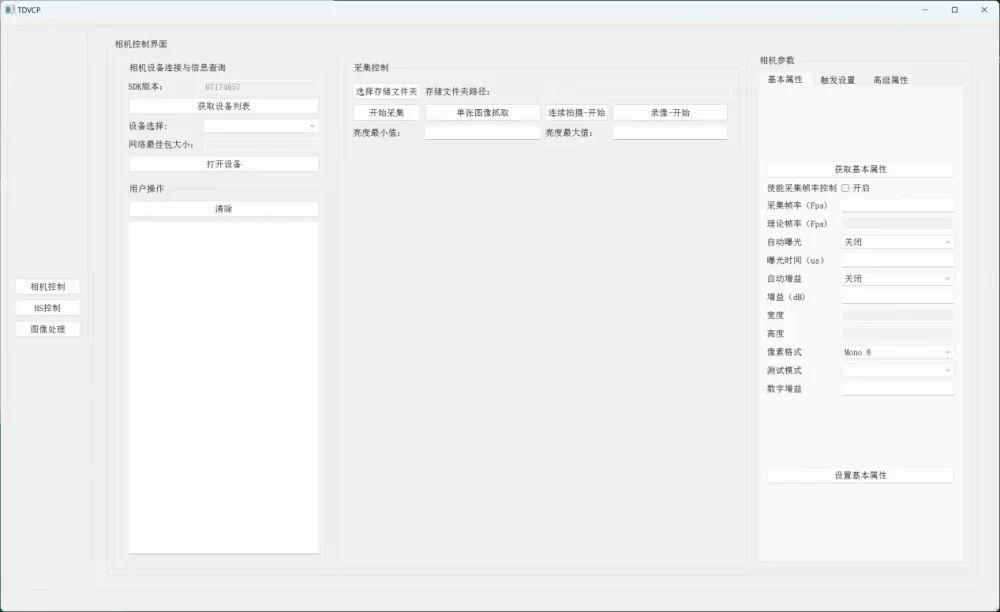
Task: Click the 曝光时间 (us) input field
Action: pyautogui.click(x=897, y=260)
